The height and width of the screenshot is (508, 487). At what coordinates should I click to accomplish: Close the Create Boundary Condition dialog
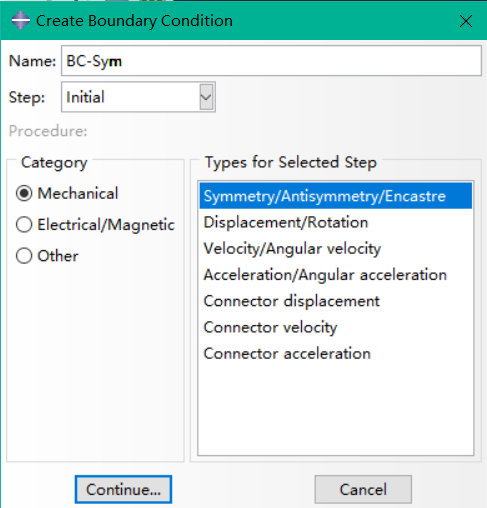[465, 21]
